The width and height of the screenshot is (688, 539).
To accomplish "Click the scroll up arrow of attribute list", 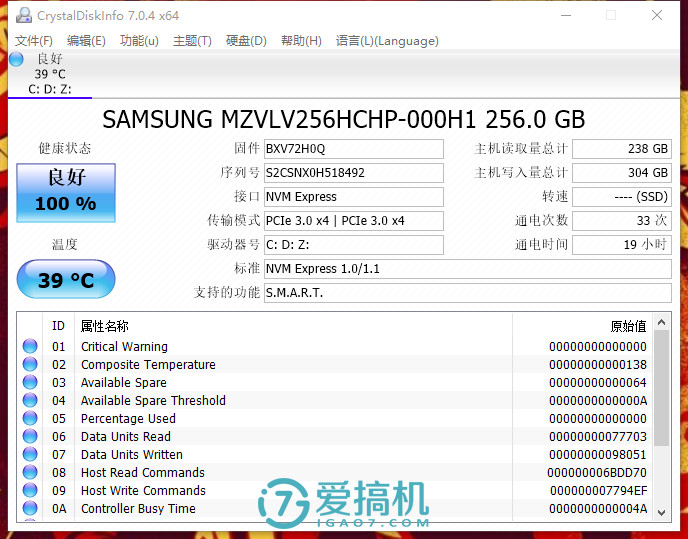I will click(662, 323).
